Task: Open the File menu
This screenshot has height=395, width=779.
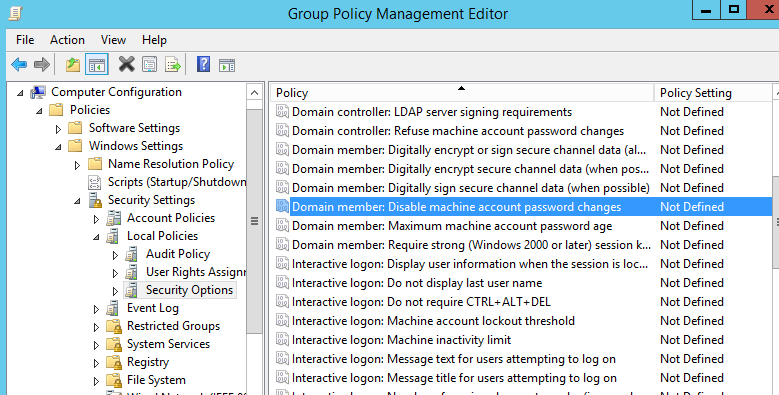Action: (25, 40)
